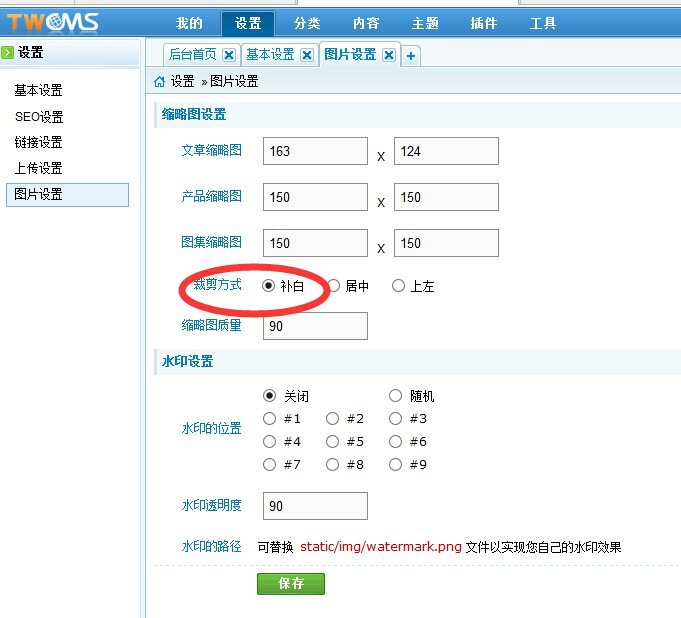
Task: Open the 内容 top menu
Action: [x=365, y=24]
